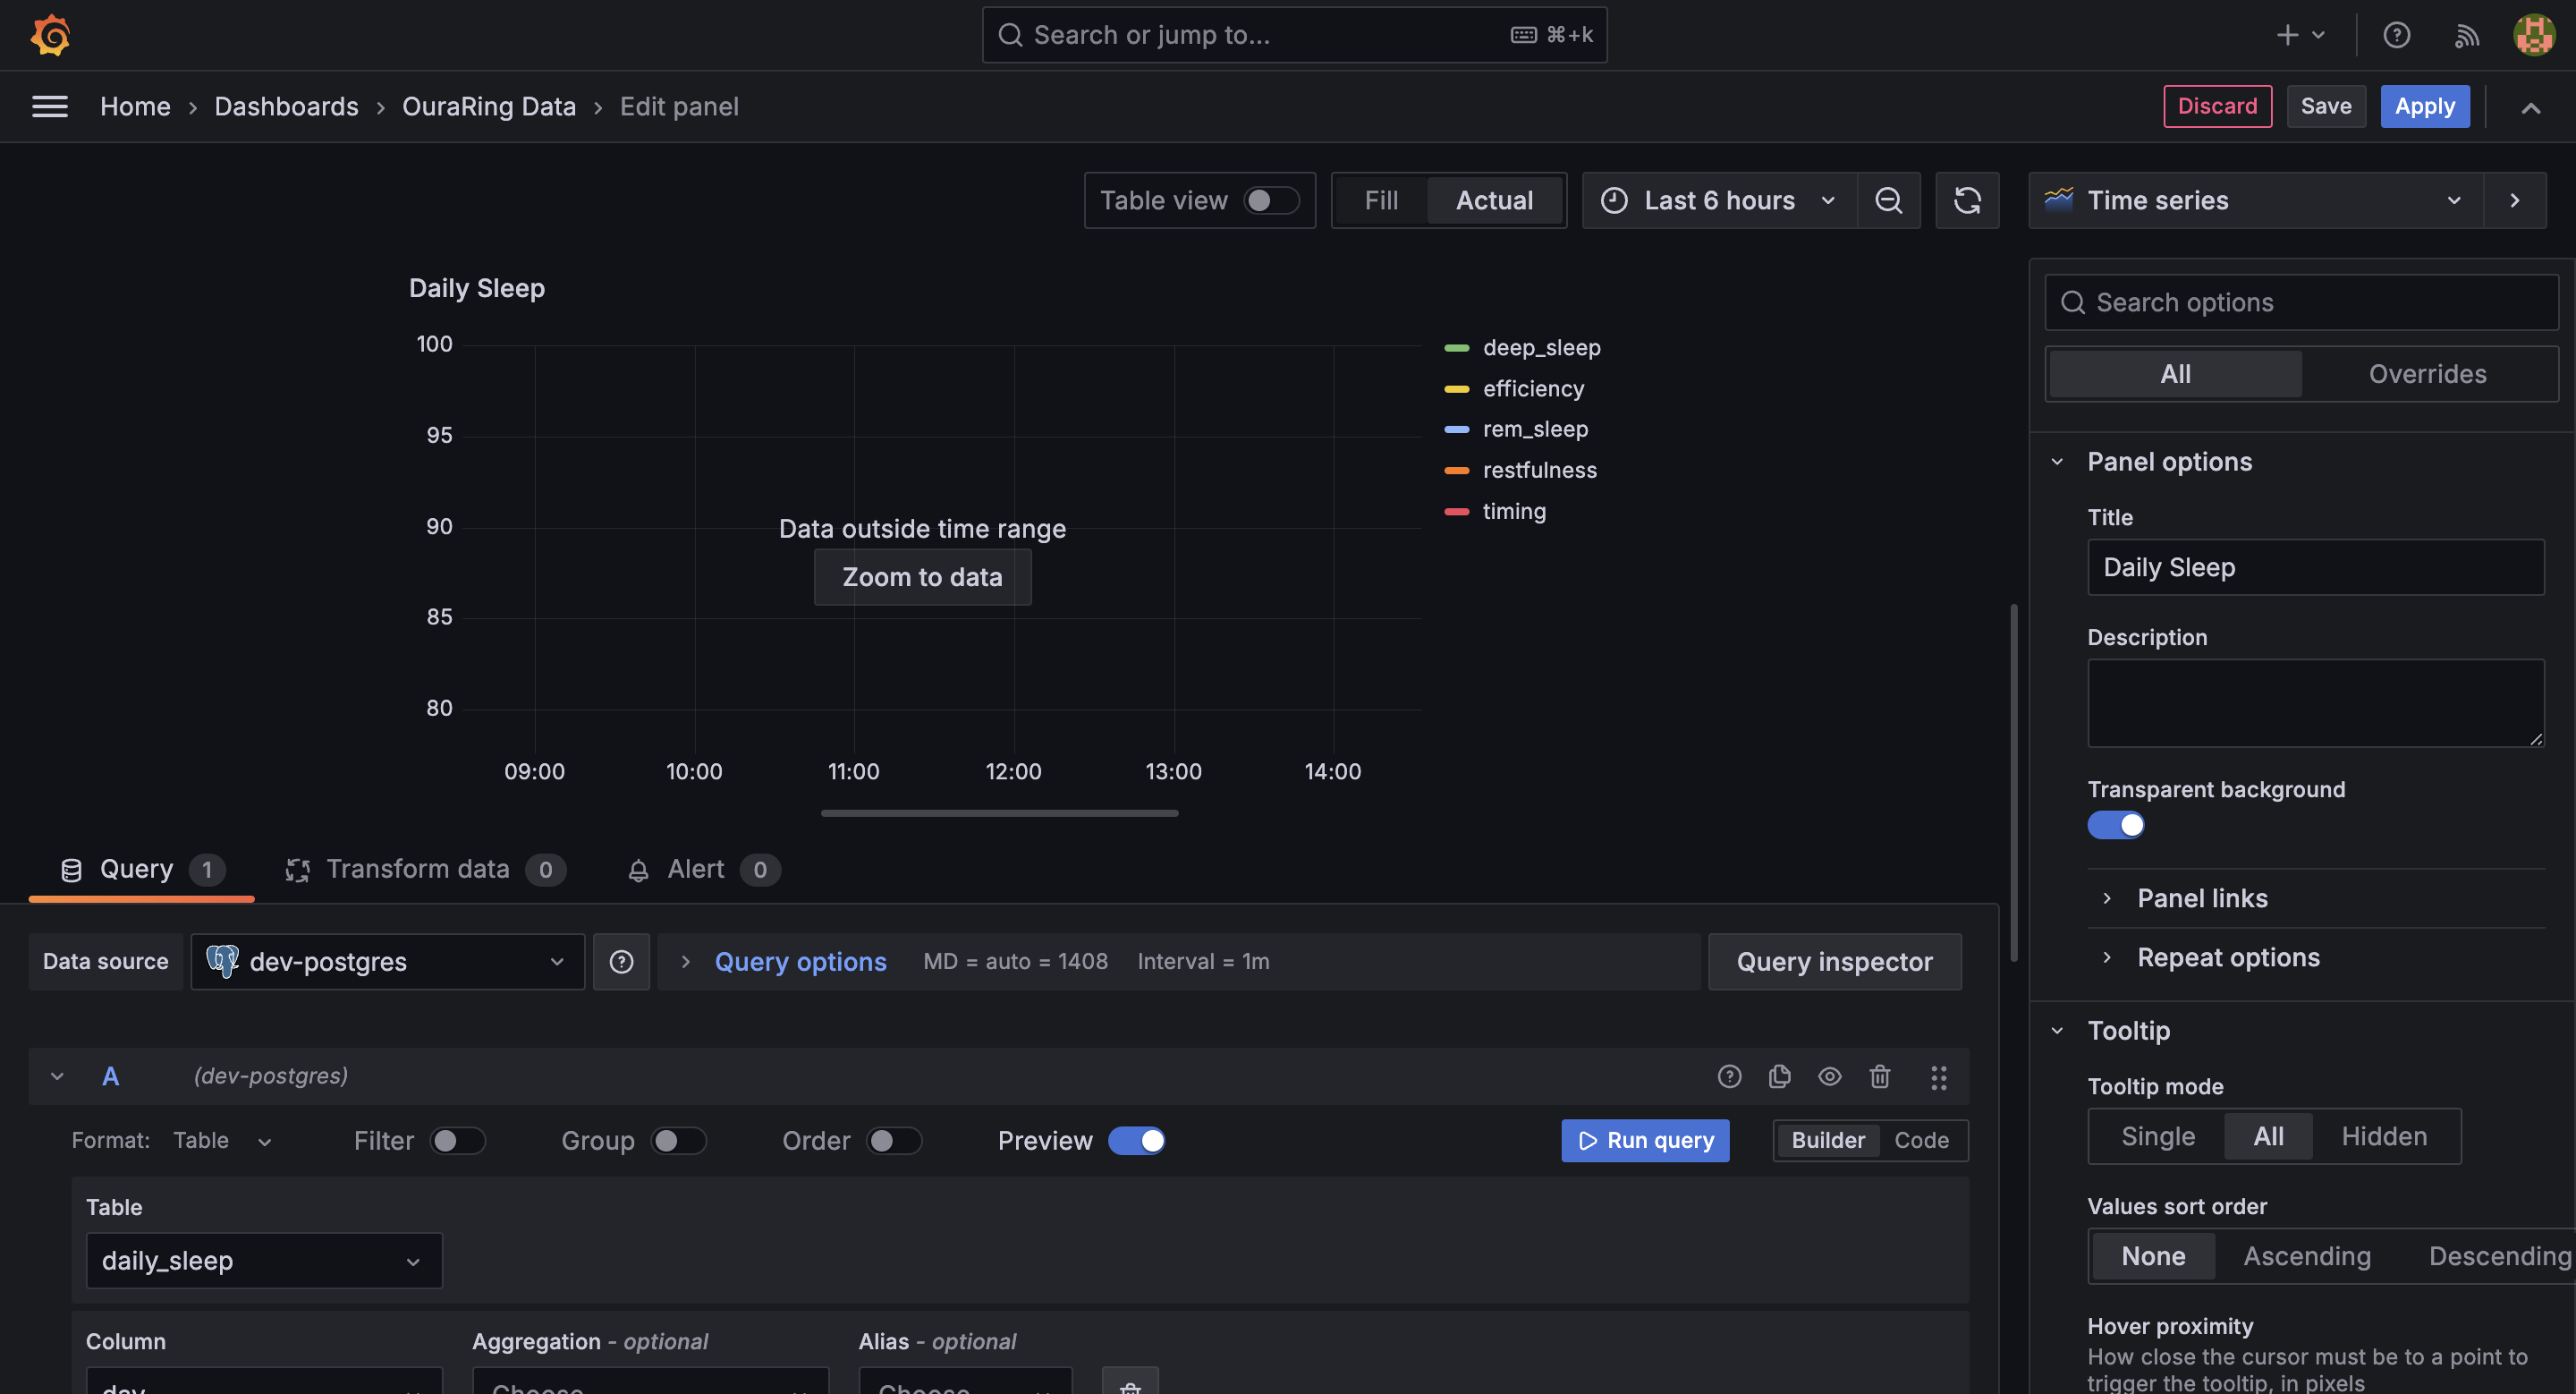Enable the Filter toggle in query builder
Viewport: 2576px width, 1394px height.
click(457, 1140)
